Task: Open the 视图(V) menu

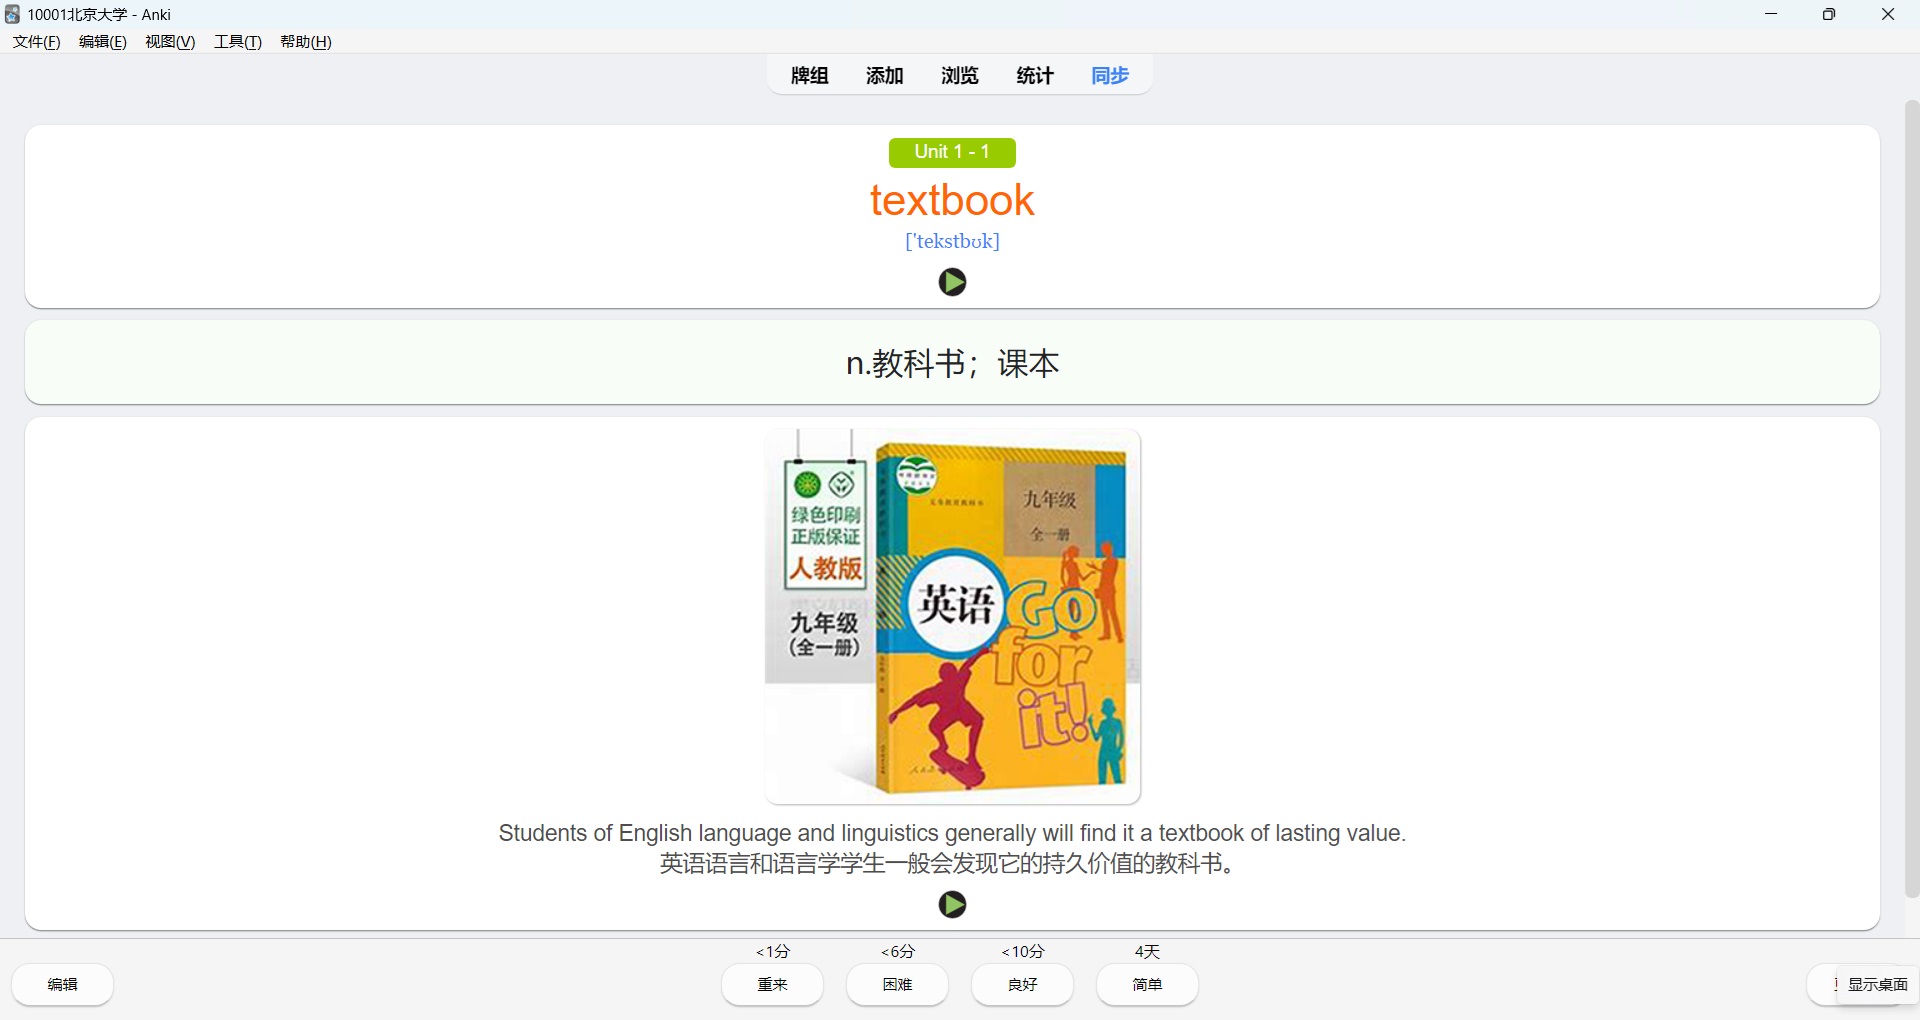Action: [x=170, y=42]
